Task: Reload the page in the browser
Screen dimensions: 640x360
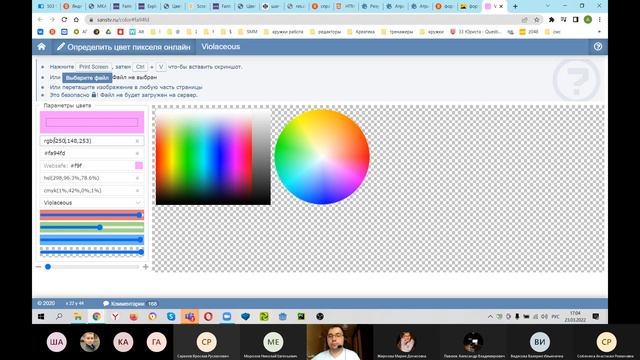Action: click(64, 20)
